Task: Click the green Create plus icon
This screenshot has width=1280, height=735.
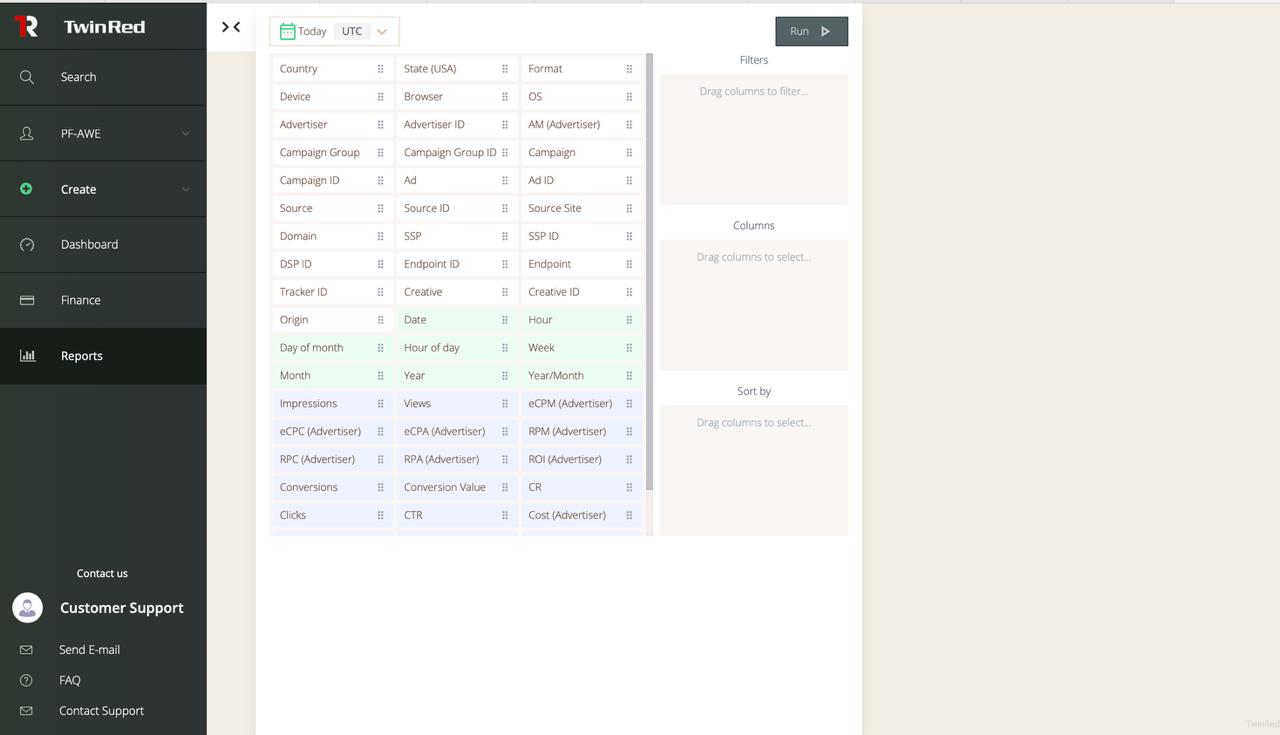Action: pos(26,189)
